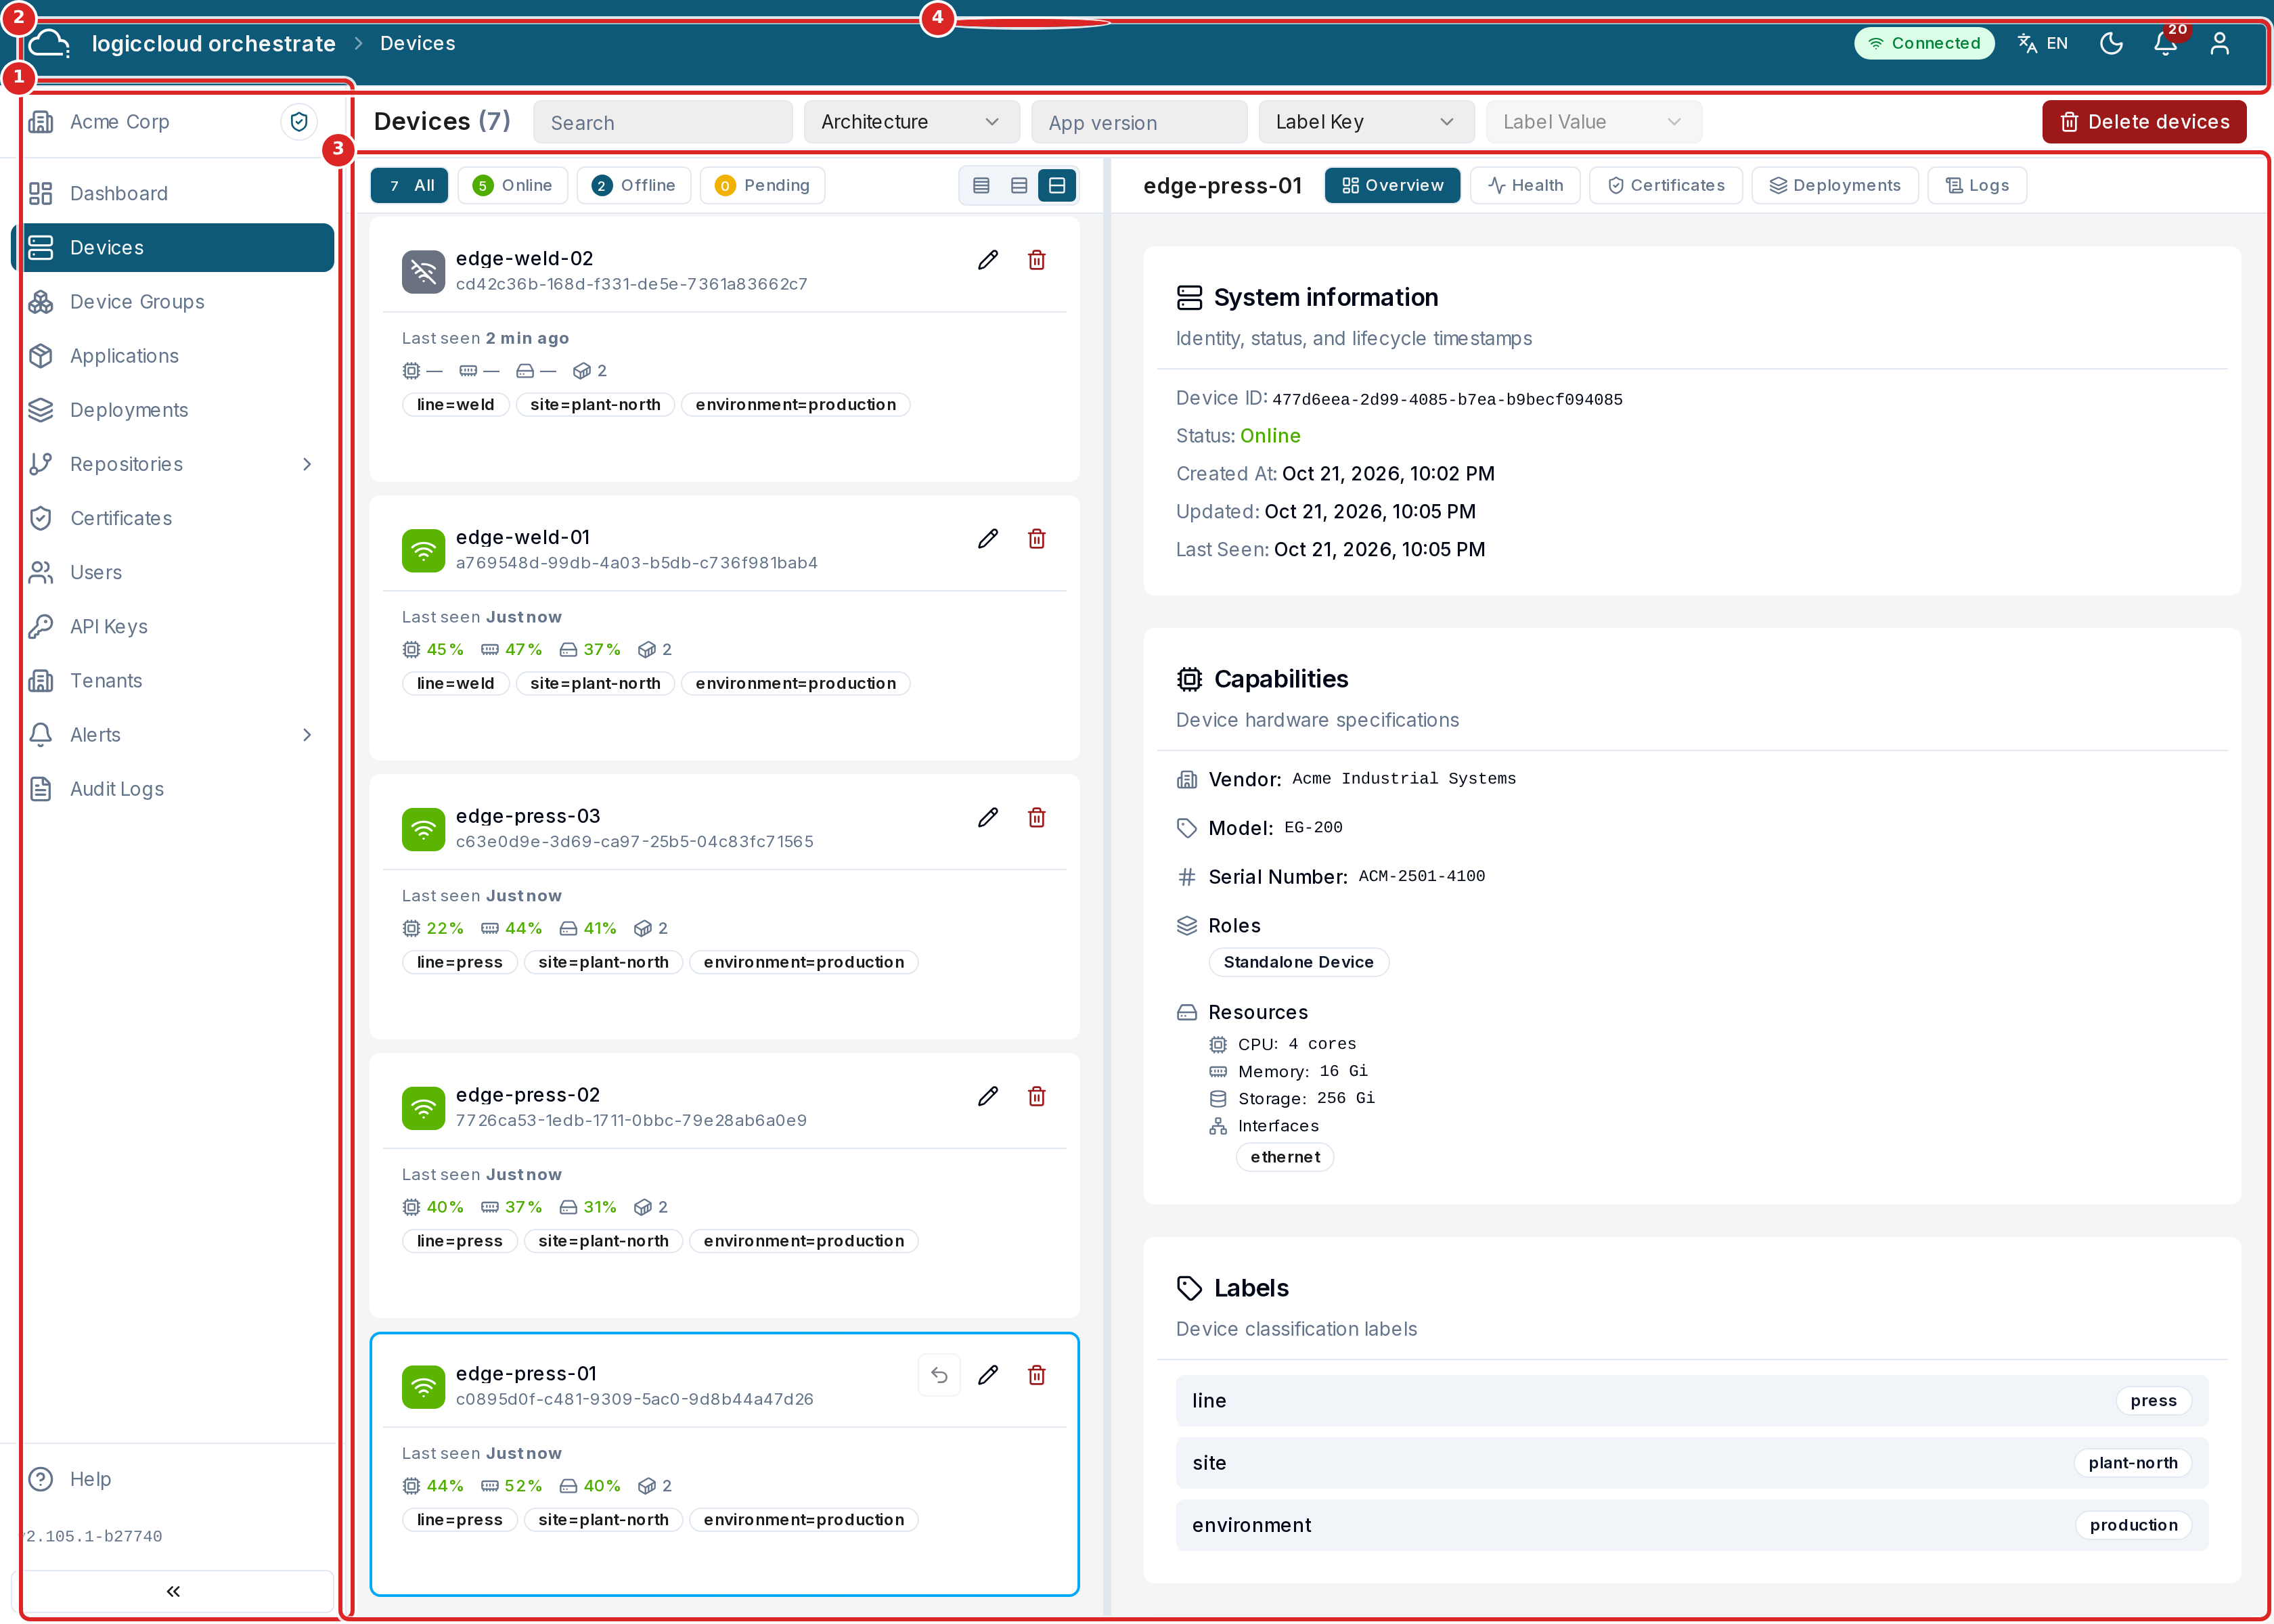
Task: Delete edge-press-02 using trash icon
Action: coord(1037,1097)
